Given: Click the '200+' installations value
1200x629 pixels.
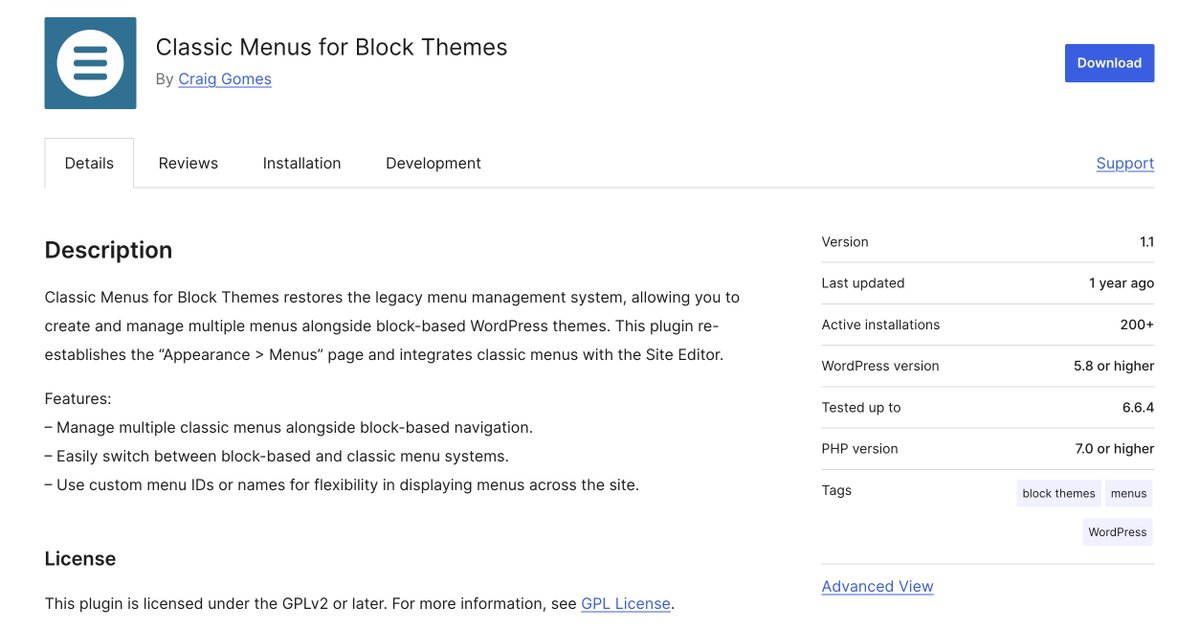Looking at the screenshot, I should [1137, 325].
